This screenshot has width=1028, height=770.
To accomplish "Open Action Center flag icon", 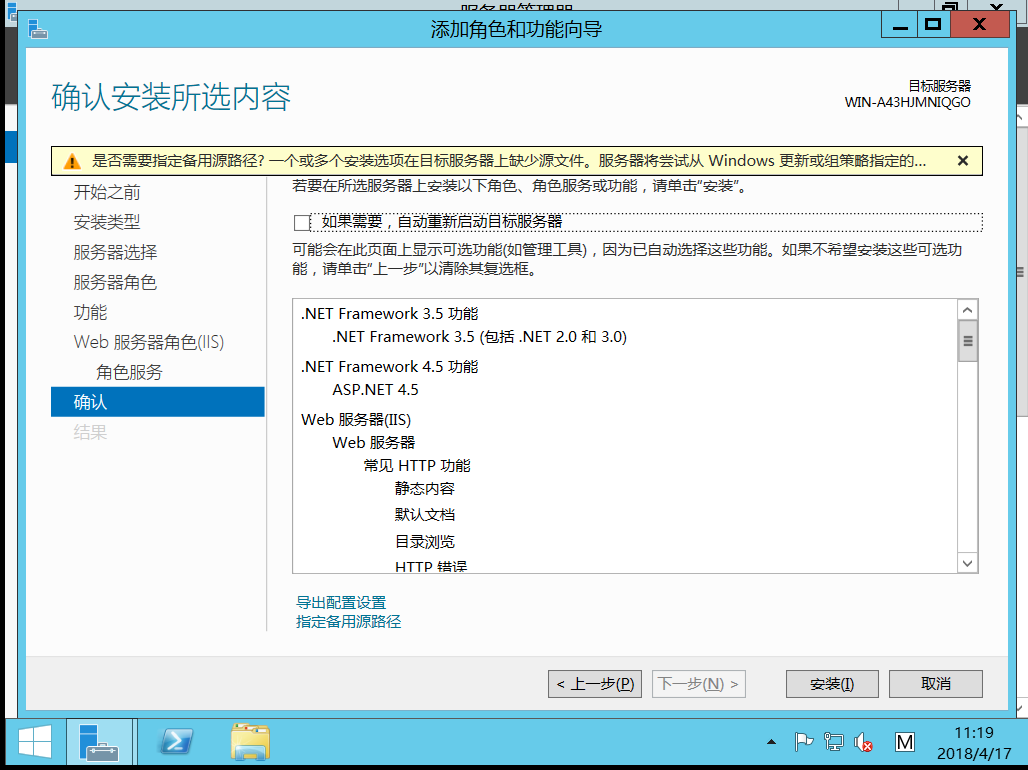I will (803, 742).
